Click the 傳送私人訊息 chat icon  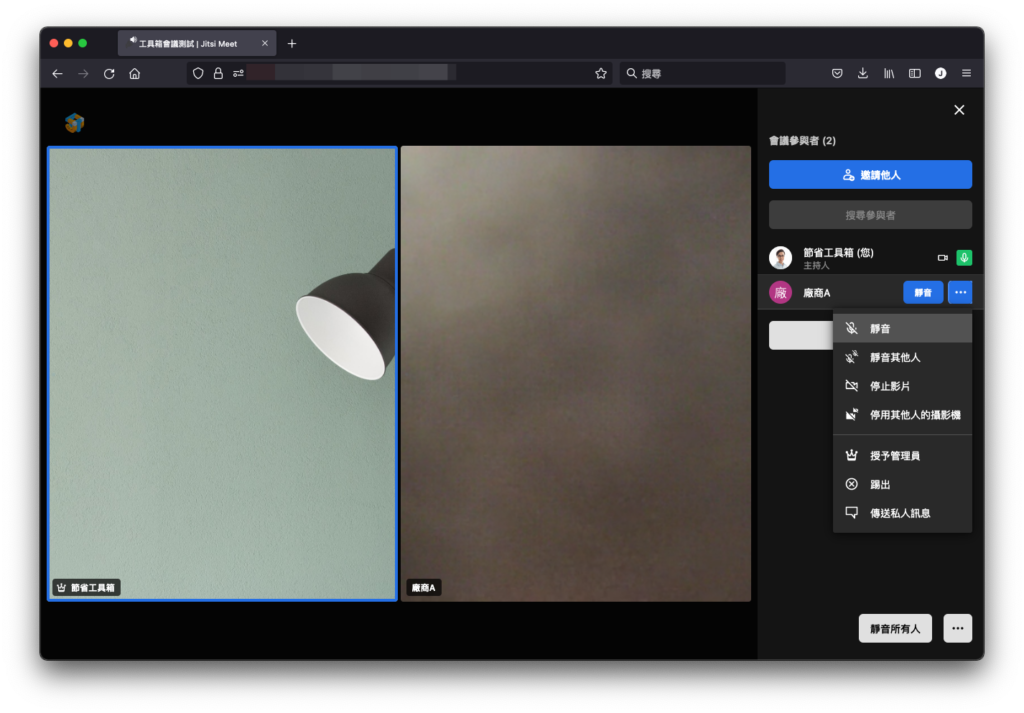tap(852, 513)
